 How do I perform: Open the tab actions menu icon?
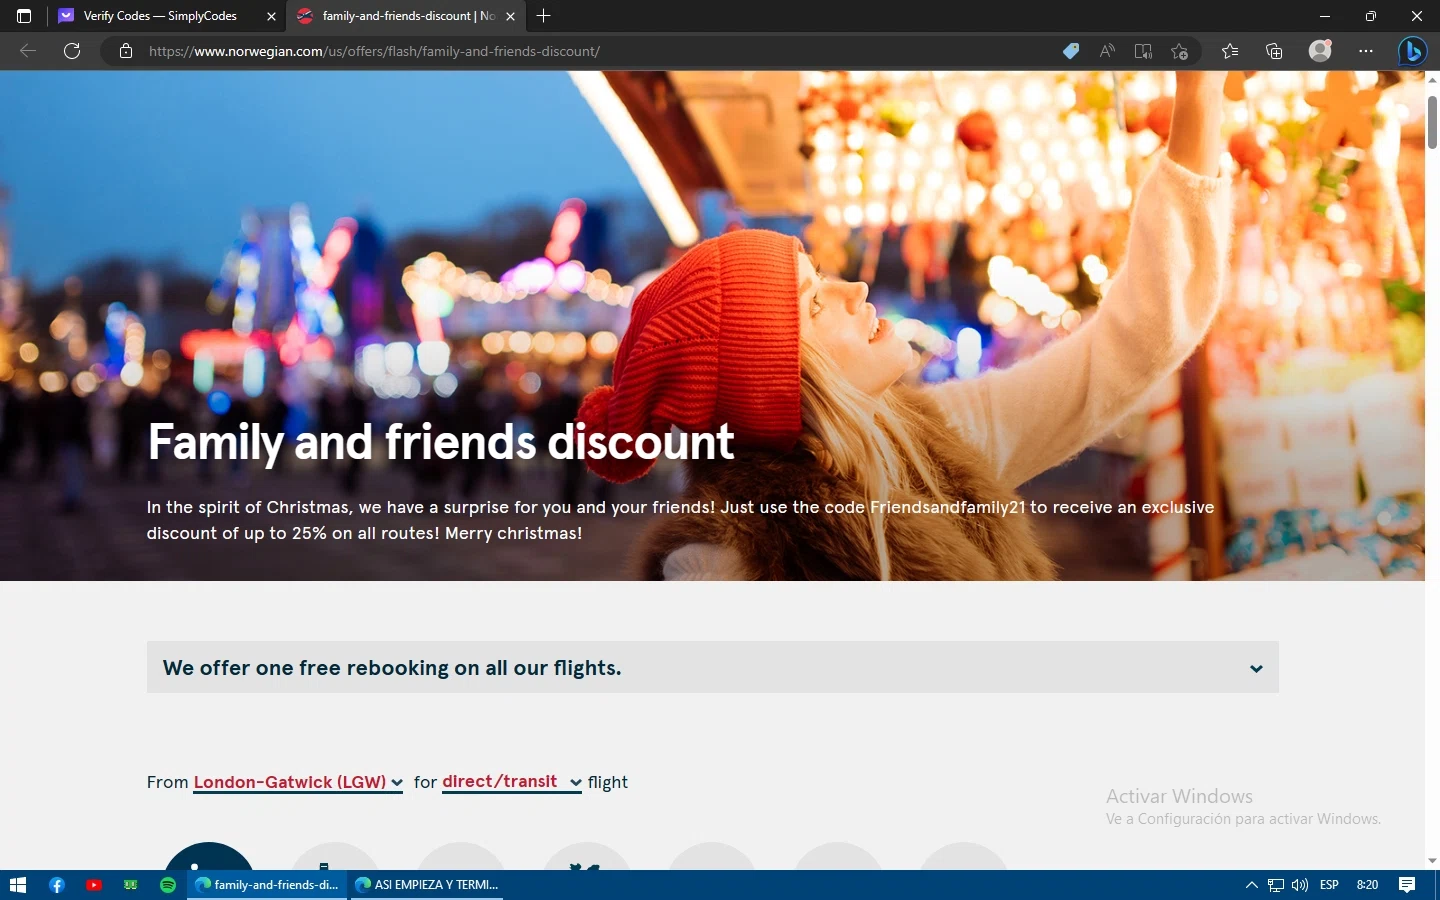[24, 16]
